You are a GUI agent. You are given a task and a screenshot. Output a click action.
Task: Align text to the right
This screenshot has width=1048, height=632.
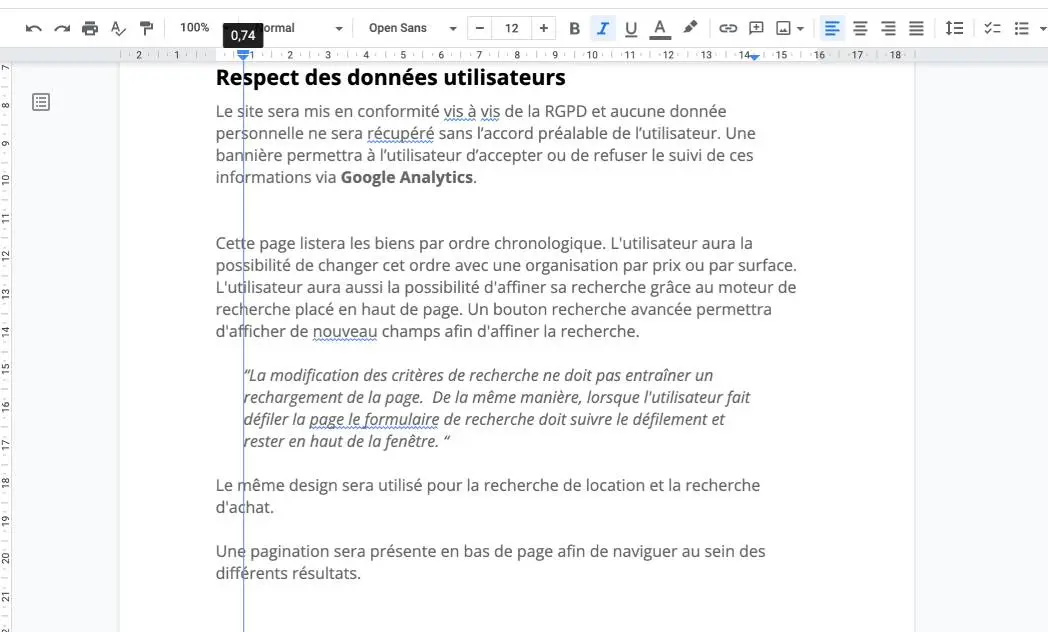pos(888,28)
